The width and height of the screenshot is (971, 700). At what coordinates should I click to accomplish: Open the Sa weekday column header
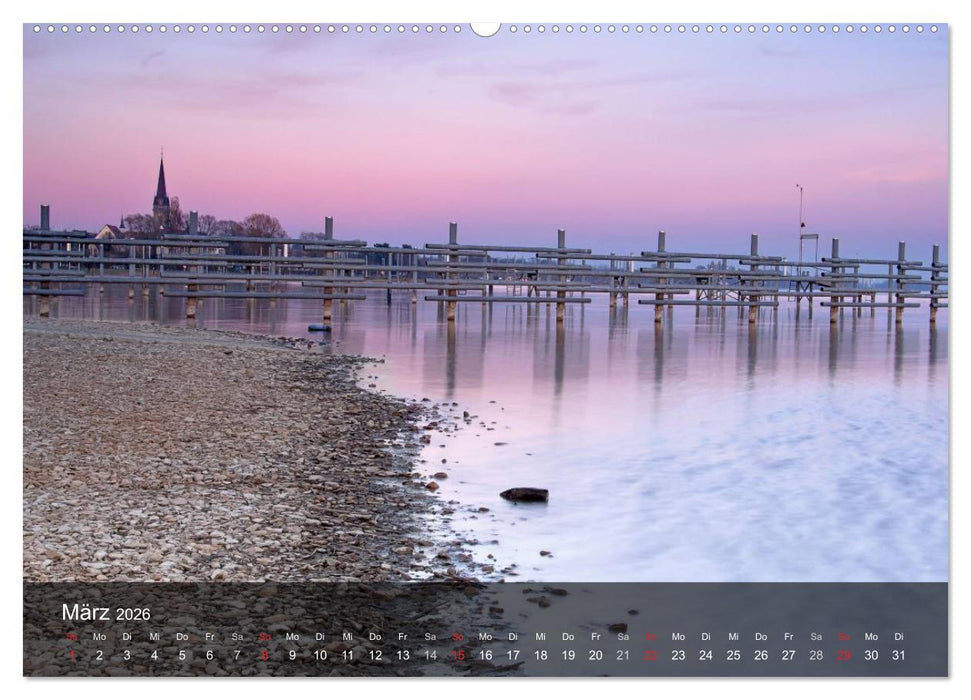tap(236, 635)
